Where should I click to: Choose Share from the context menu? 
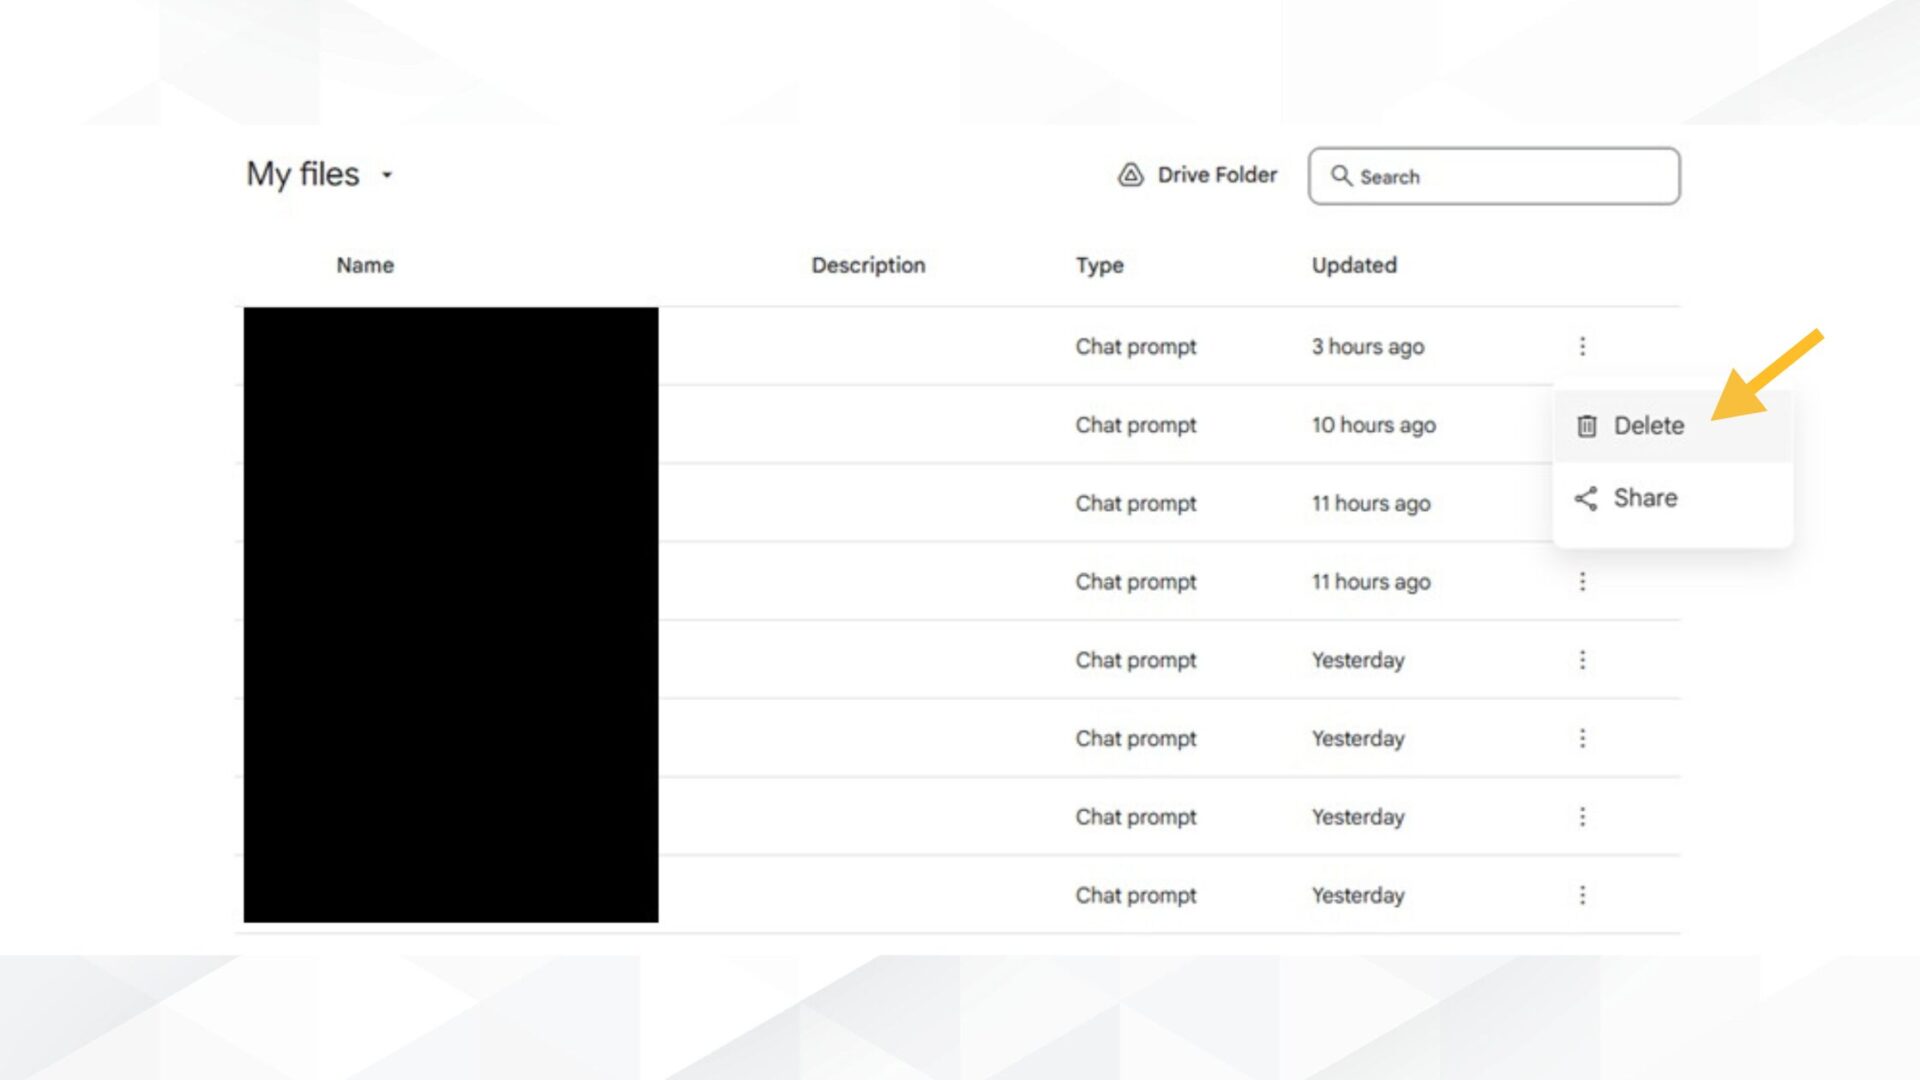point(1645,498)
